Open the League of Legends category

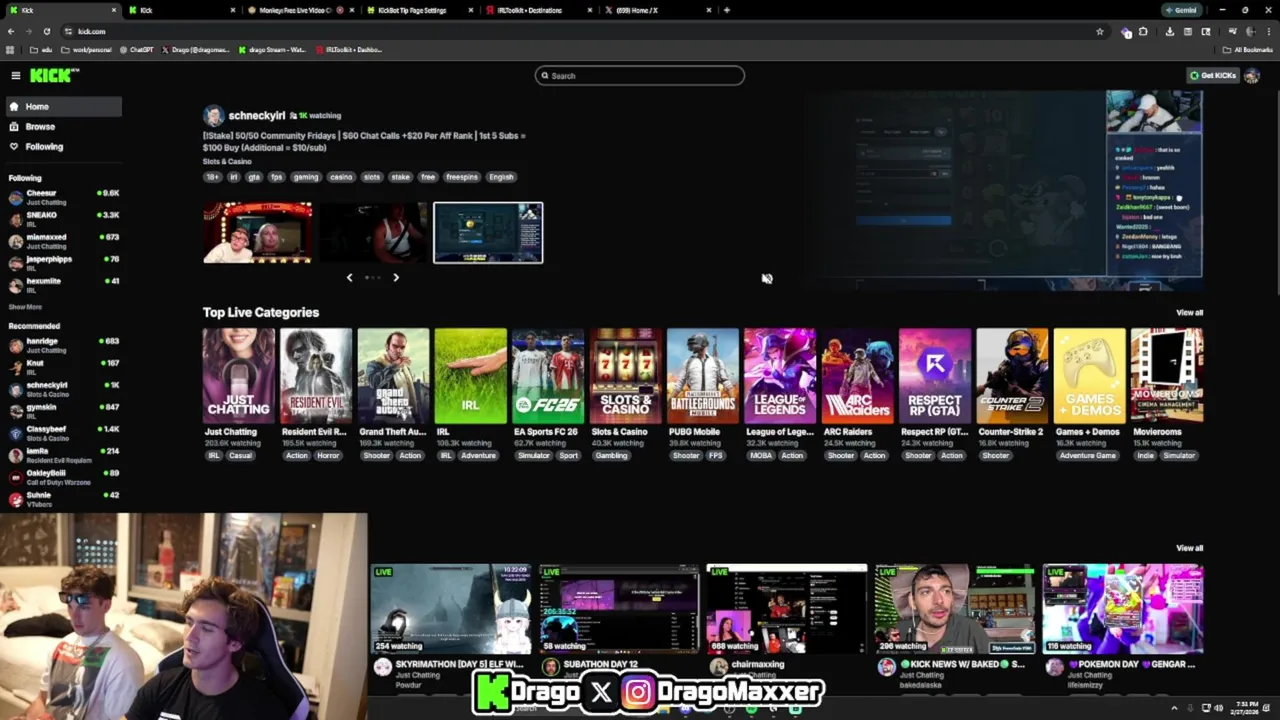[780, 376]
